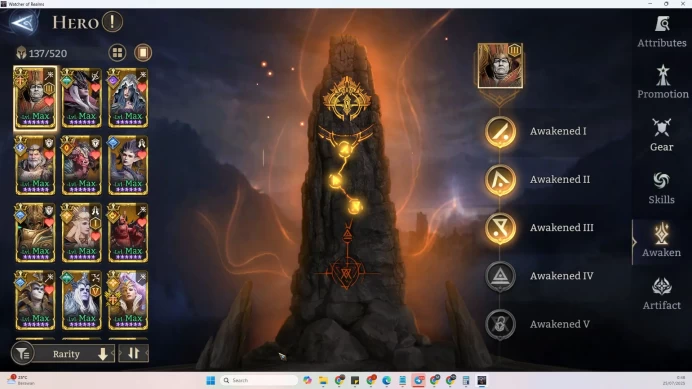Click the red triangular rune on obelisk base

347,273
